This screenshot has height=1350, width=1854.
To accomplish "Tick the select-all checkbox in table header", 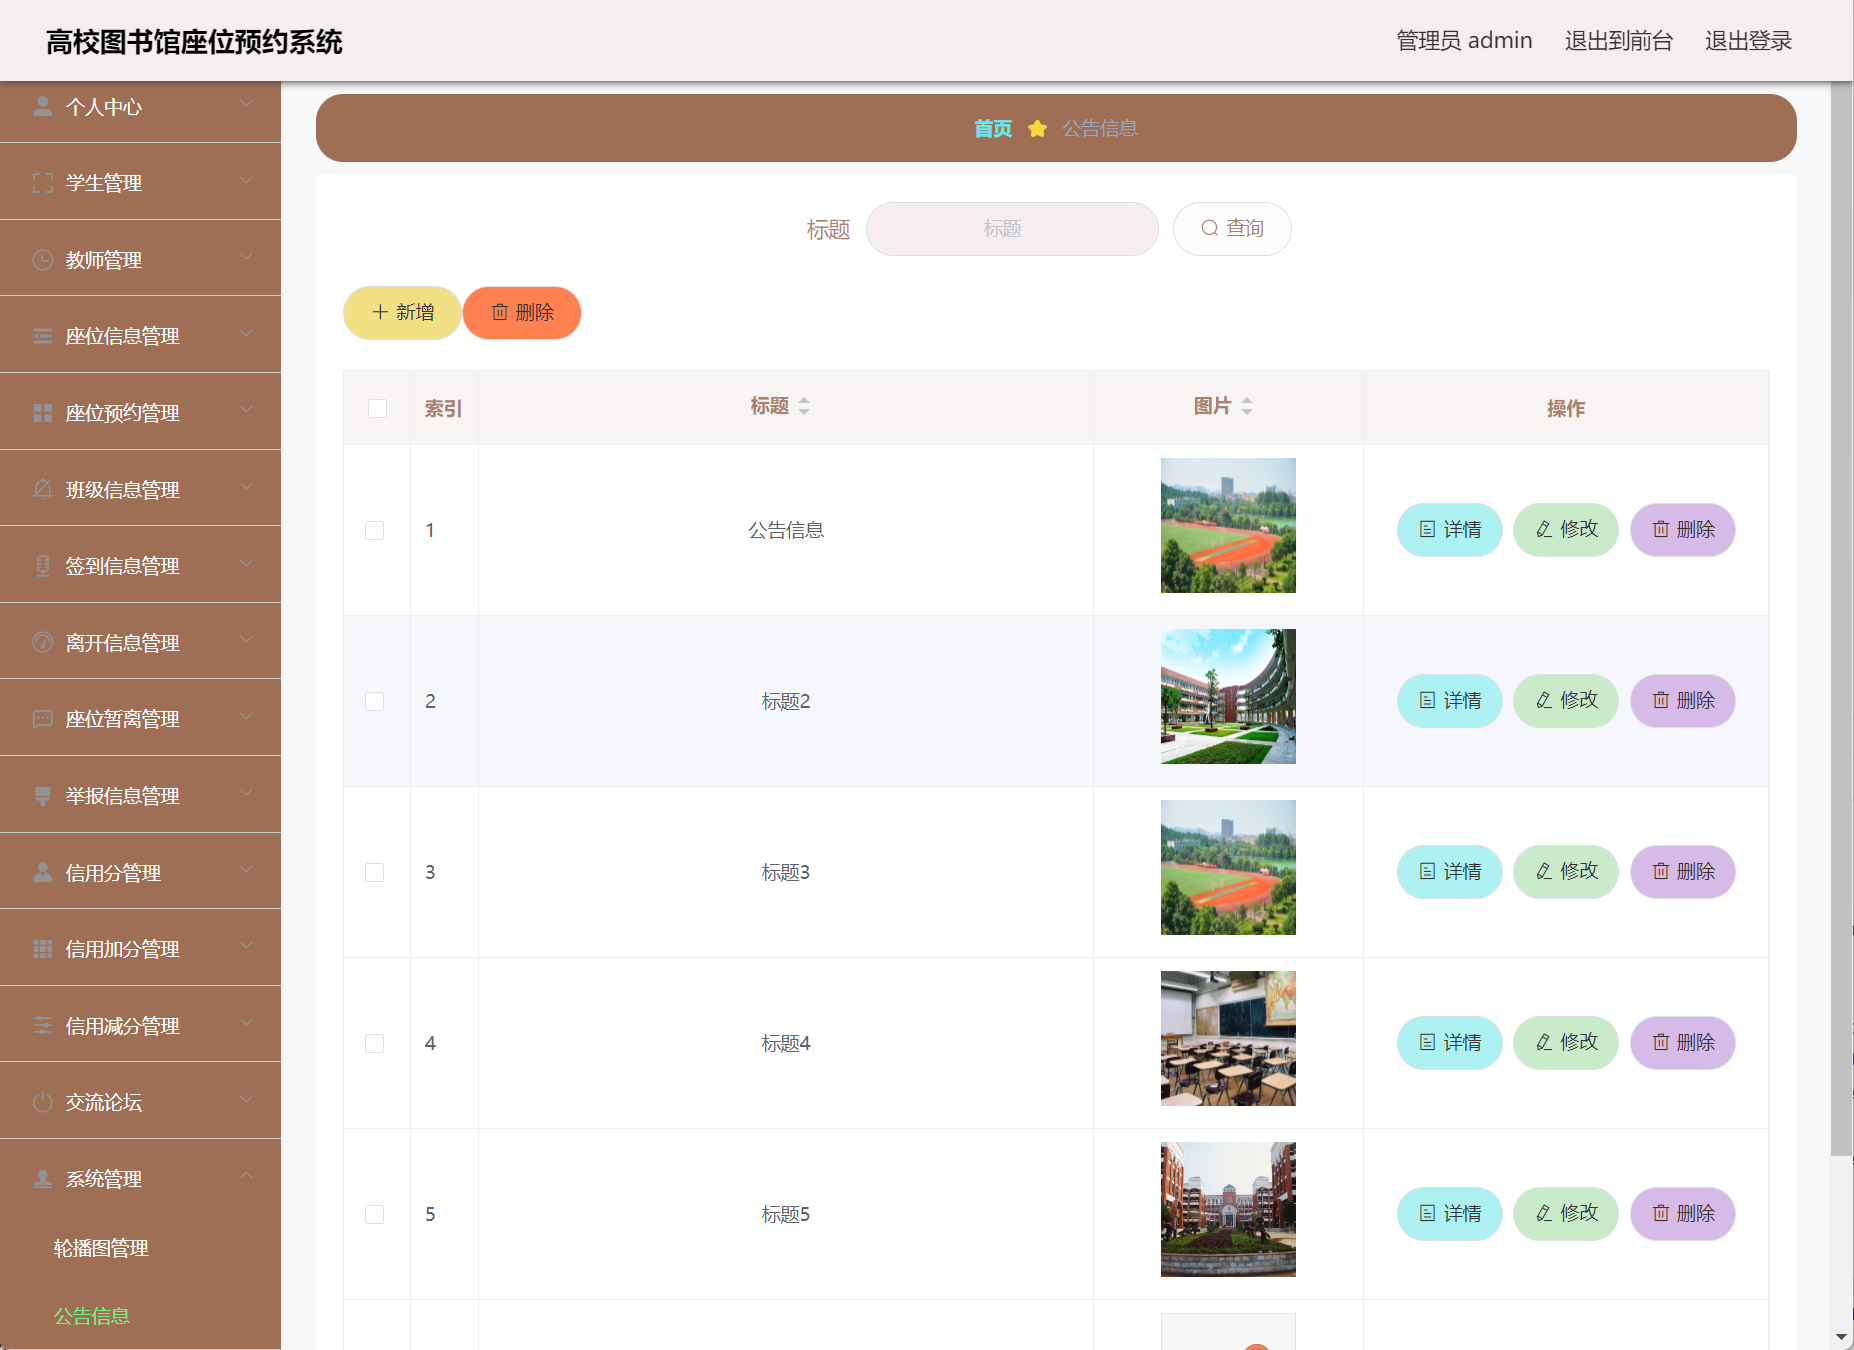I will [377, 408].
